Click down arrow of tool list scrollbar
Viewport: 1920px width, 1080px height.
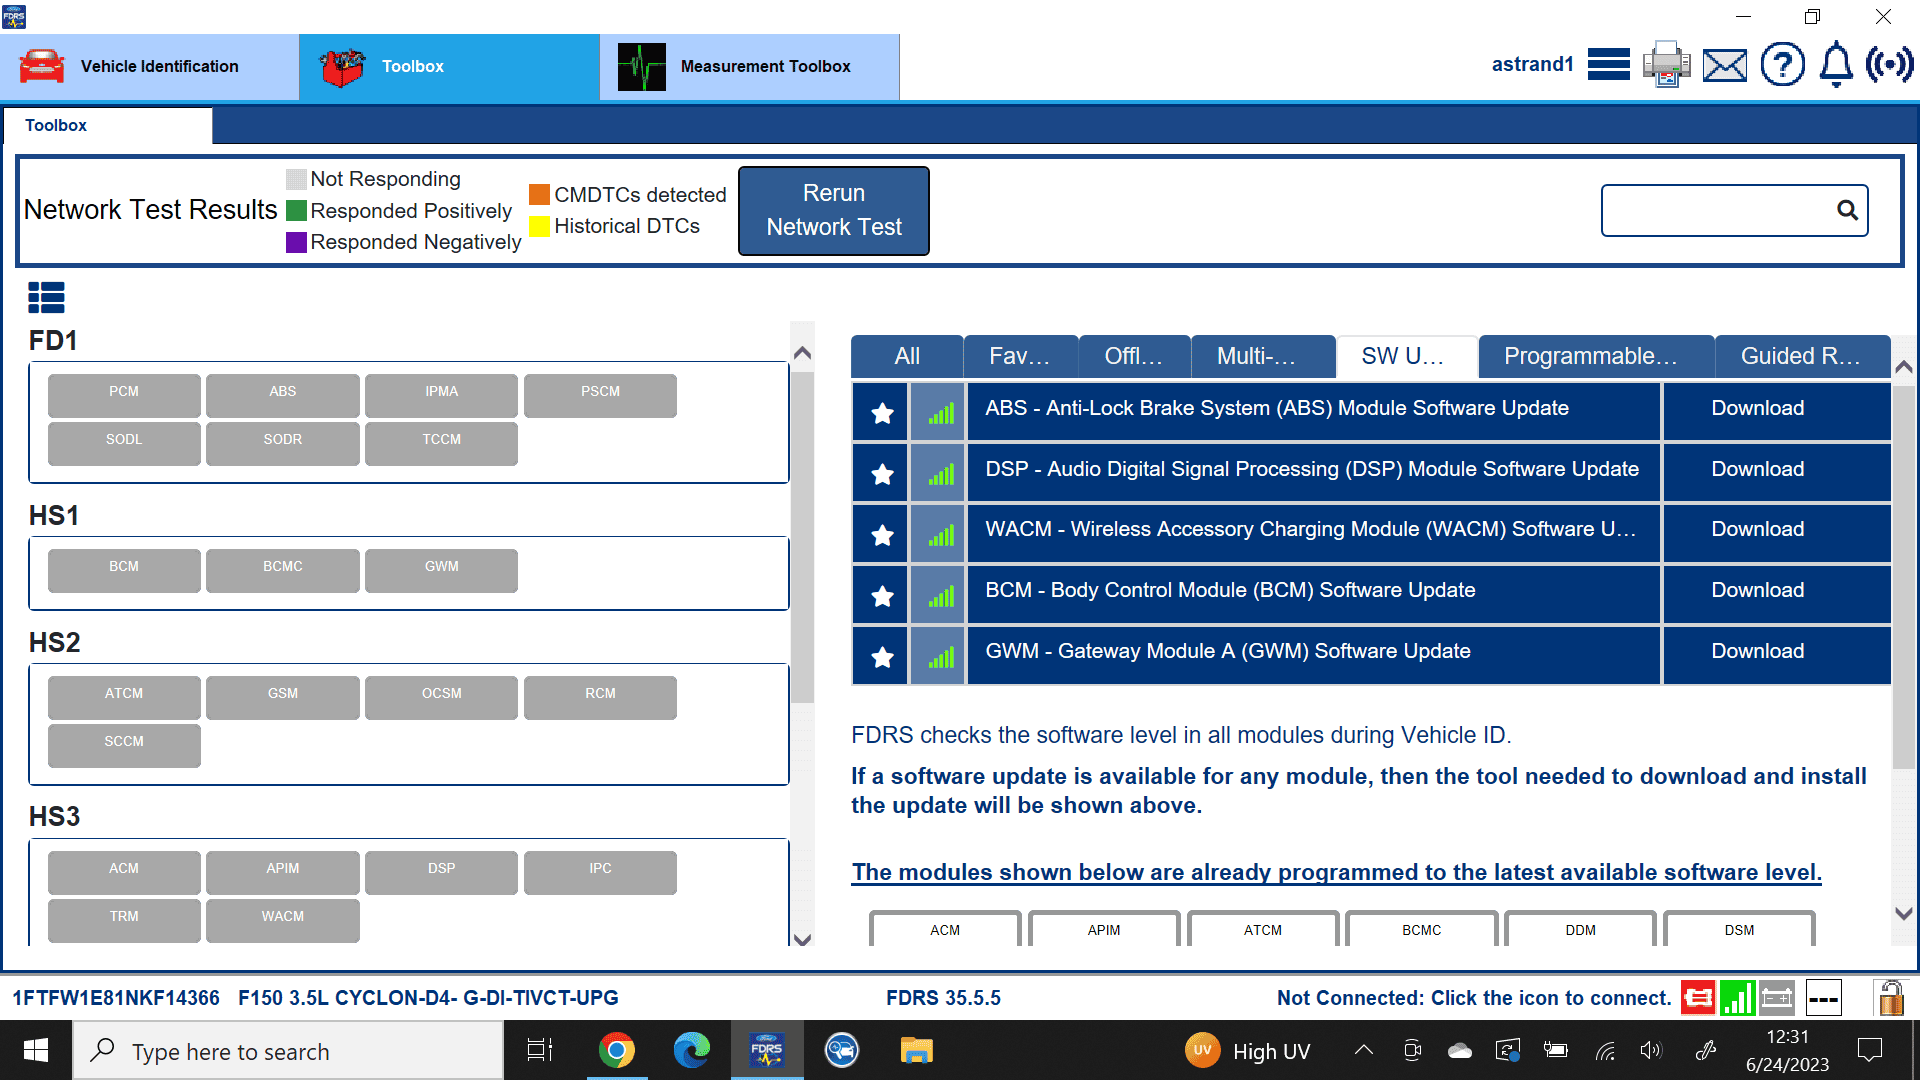(1904, 913)
